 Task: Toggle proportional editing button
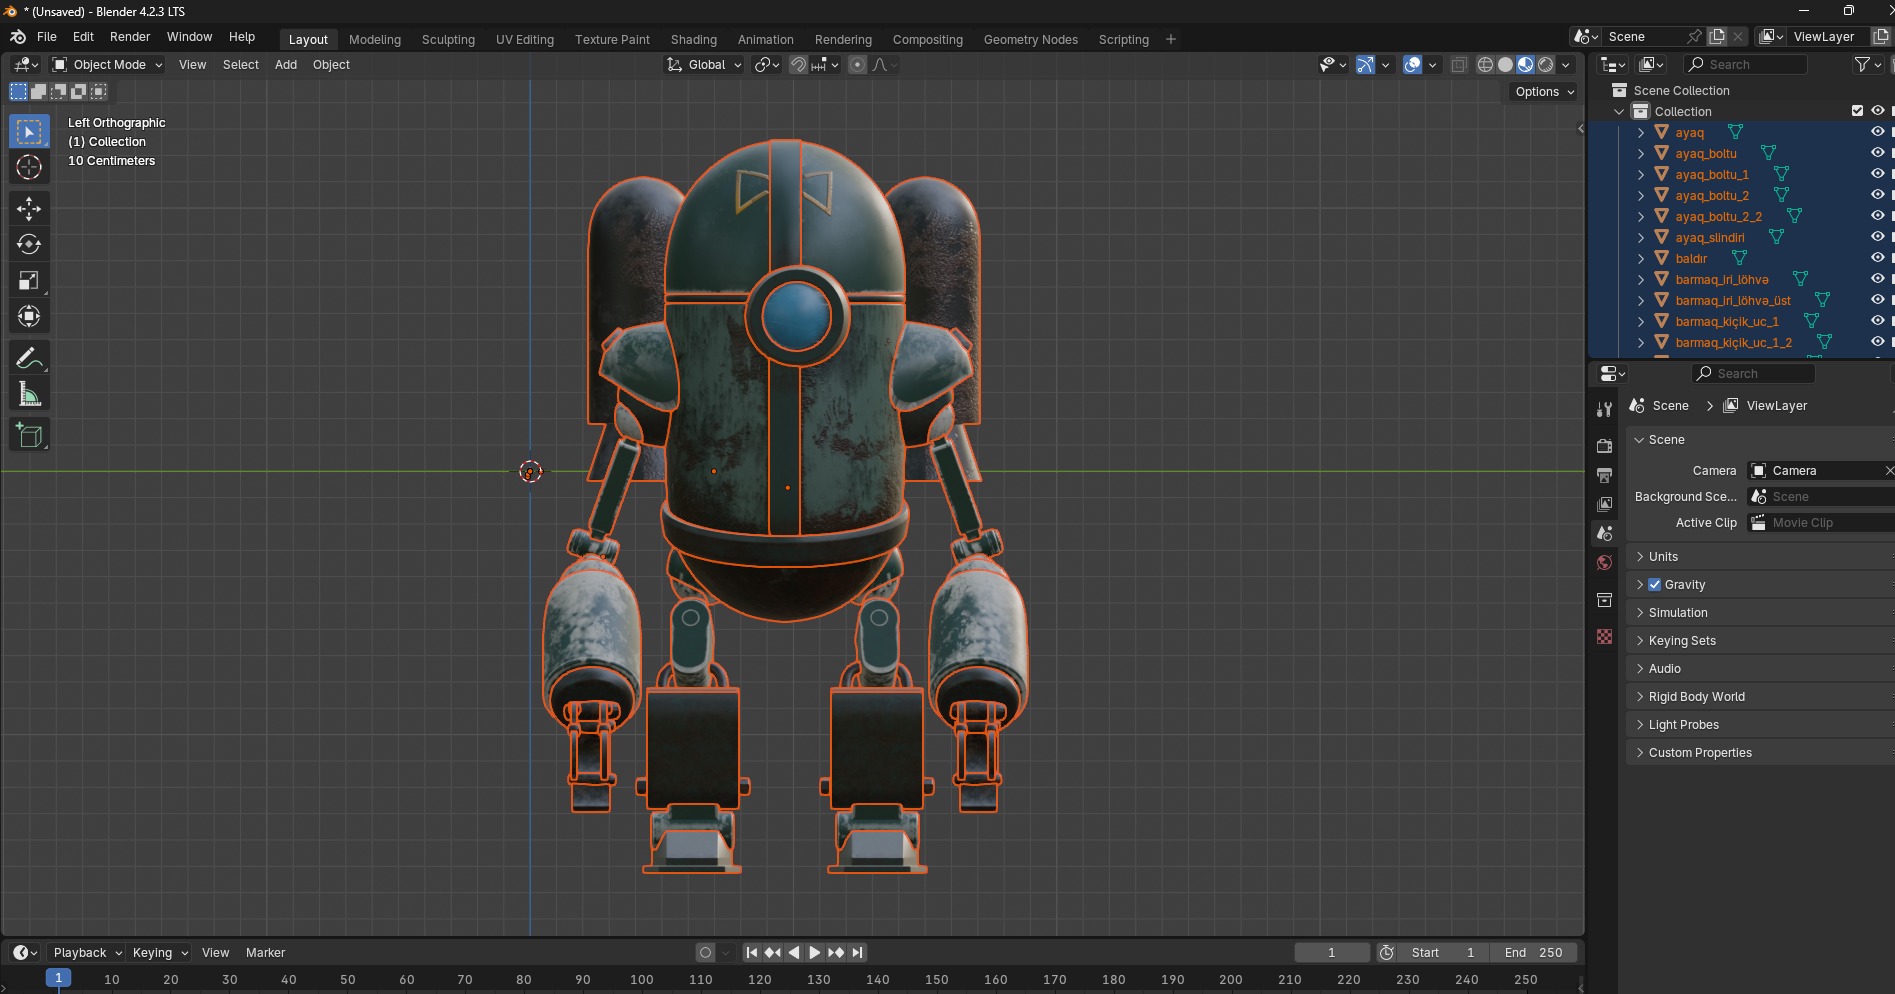coord(857,64)
